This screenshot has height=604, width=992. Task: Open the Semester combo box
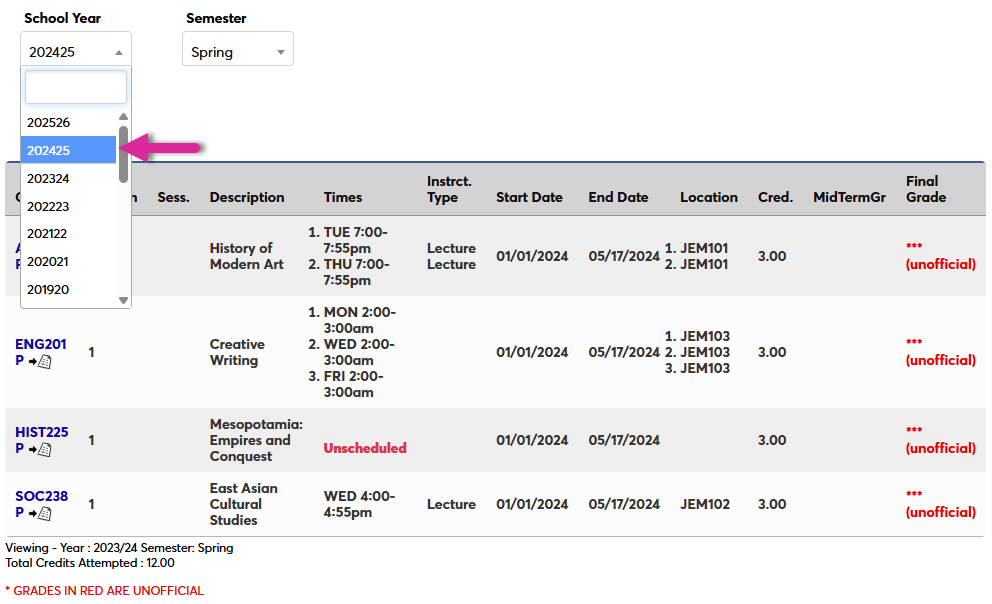[237, 48]
